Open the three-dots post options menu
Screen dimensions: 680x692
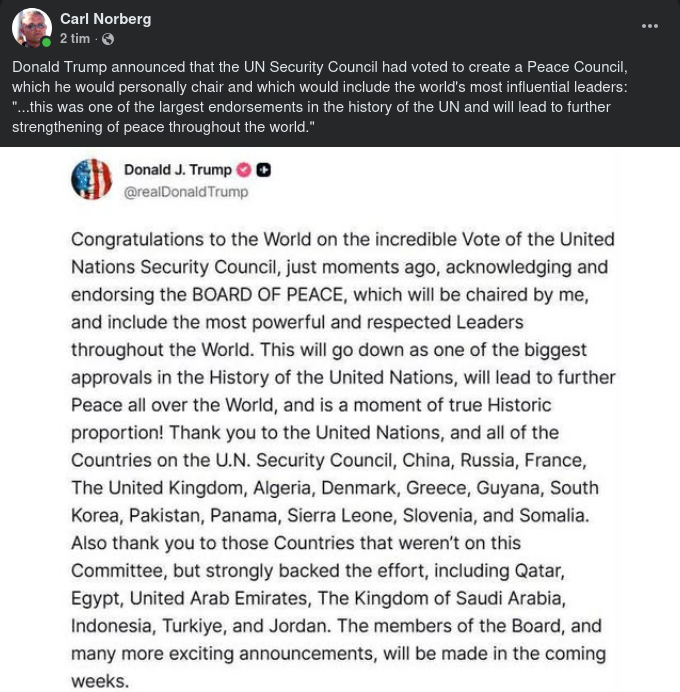[650, 27]
